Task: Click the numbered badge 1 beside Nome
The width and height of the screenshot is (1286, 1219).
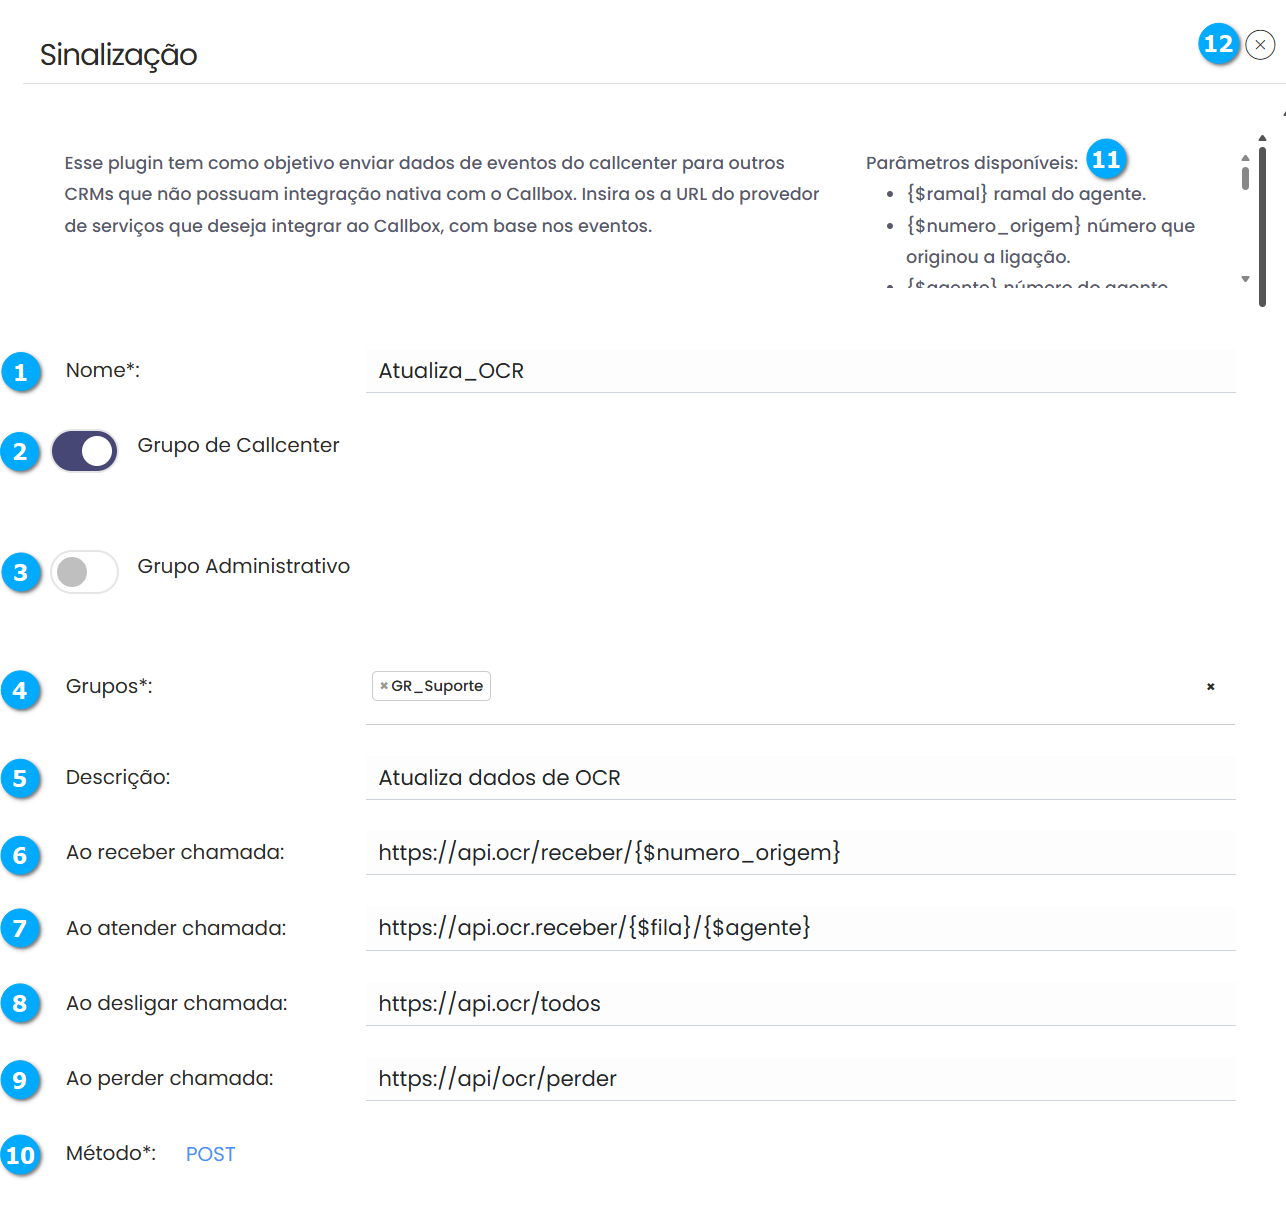Action: point(21,372)
